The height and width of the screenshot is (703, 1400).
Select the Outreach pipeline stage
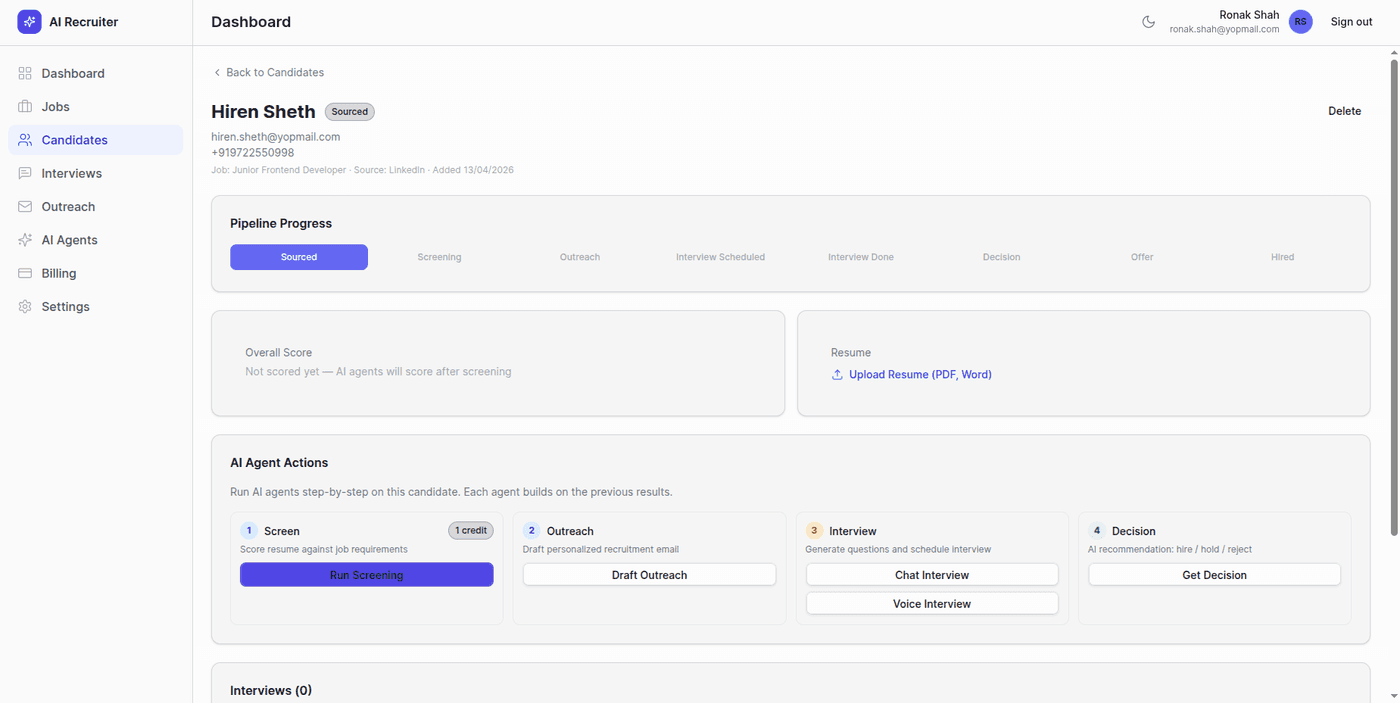(580, 257)
